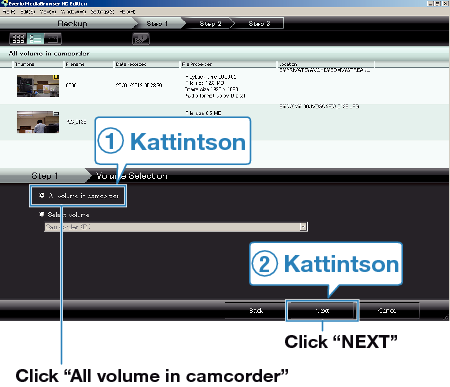
Task: Select the first video thumbnail
Action: (x=38, y=86)
